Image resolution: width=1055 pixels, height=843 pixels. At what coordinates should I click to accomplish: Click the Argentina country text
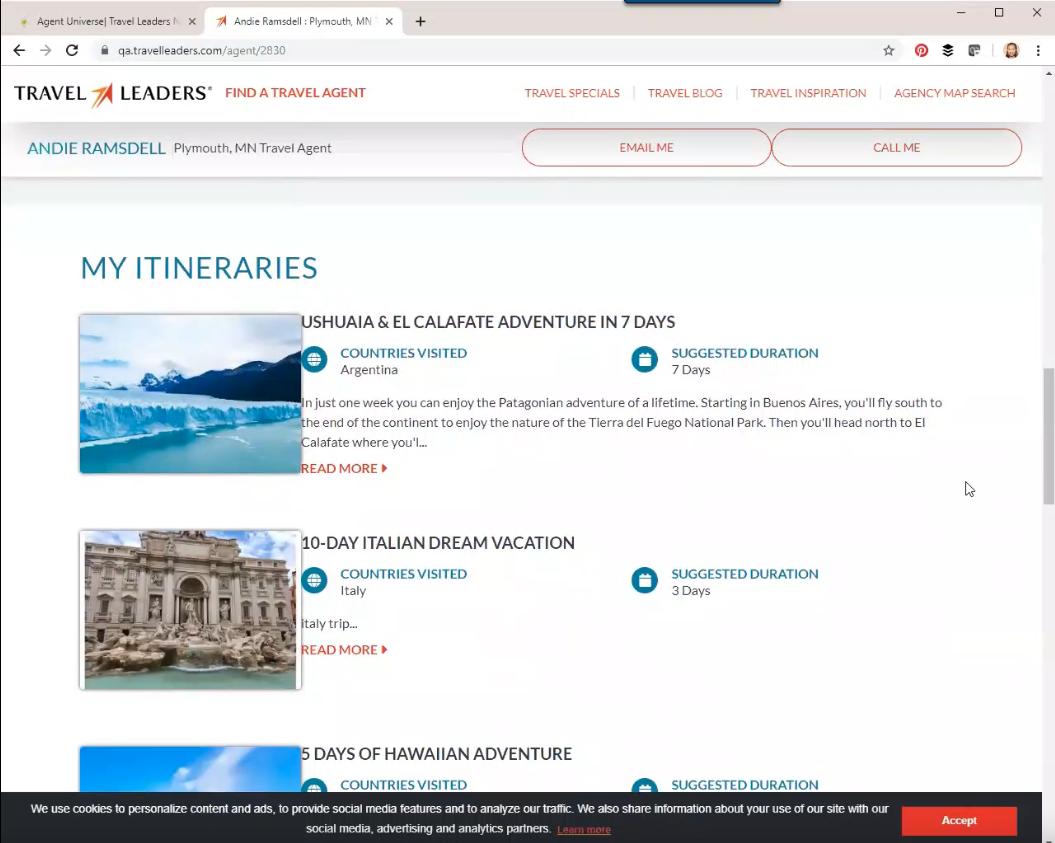tap(369, 369)
